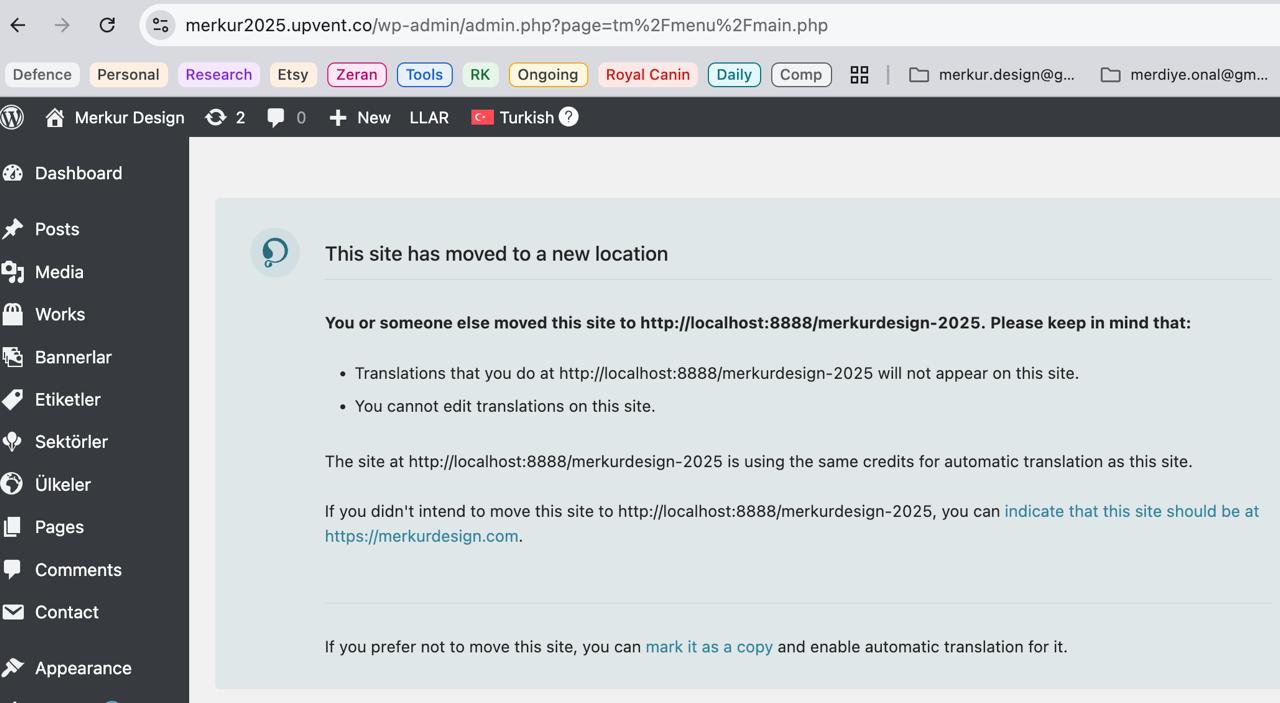Click the Turkish flag icon

(482, 117)
